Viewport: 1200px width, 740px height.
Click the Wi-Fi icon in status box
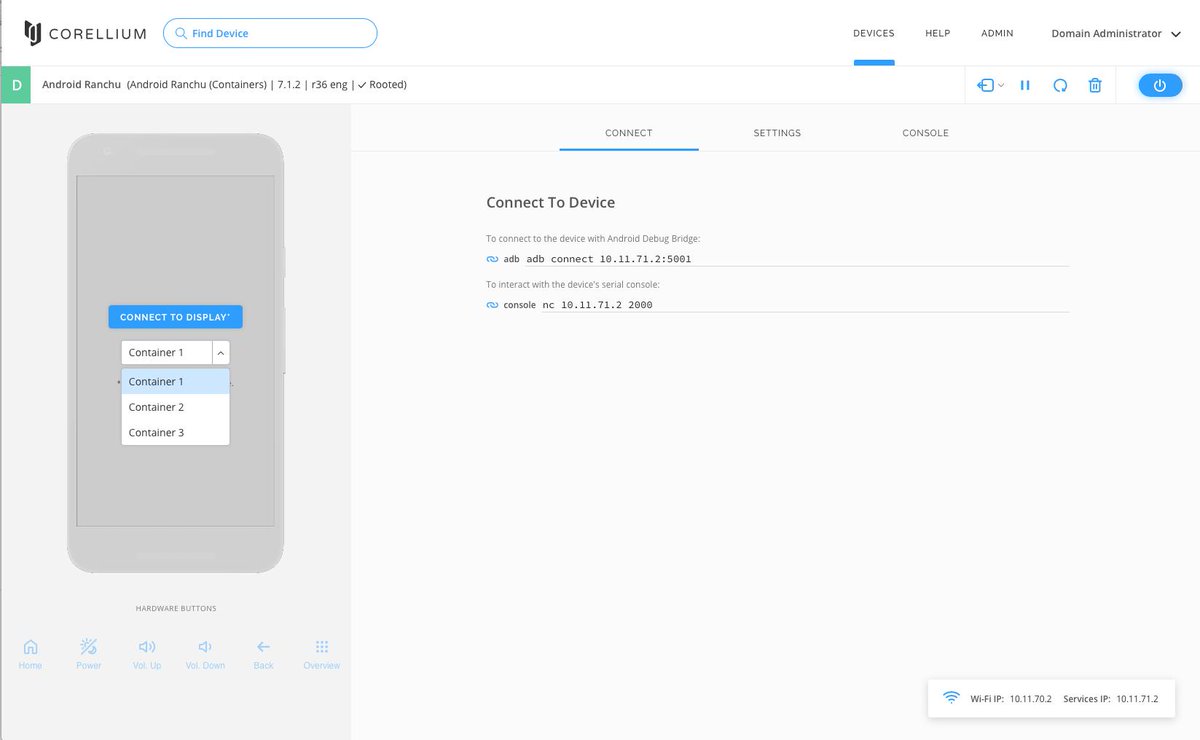coord(951,698)
